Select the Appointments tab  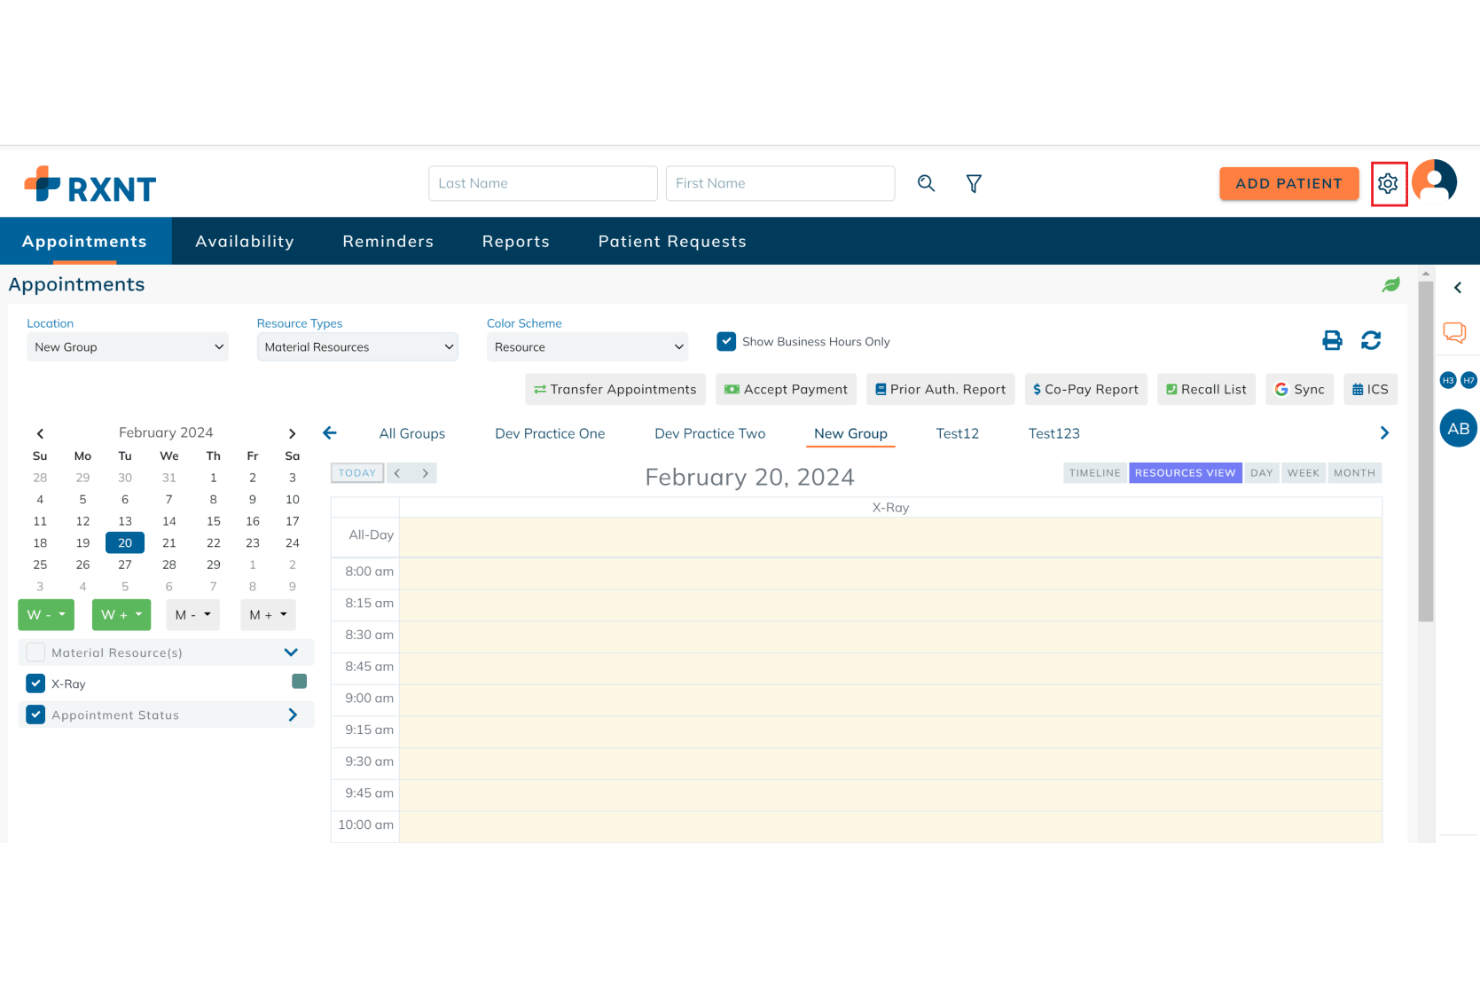click(85, 241)
